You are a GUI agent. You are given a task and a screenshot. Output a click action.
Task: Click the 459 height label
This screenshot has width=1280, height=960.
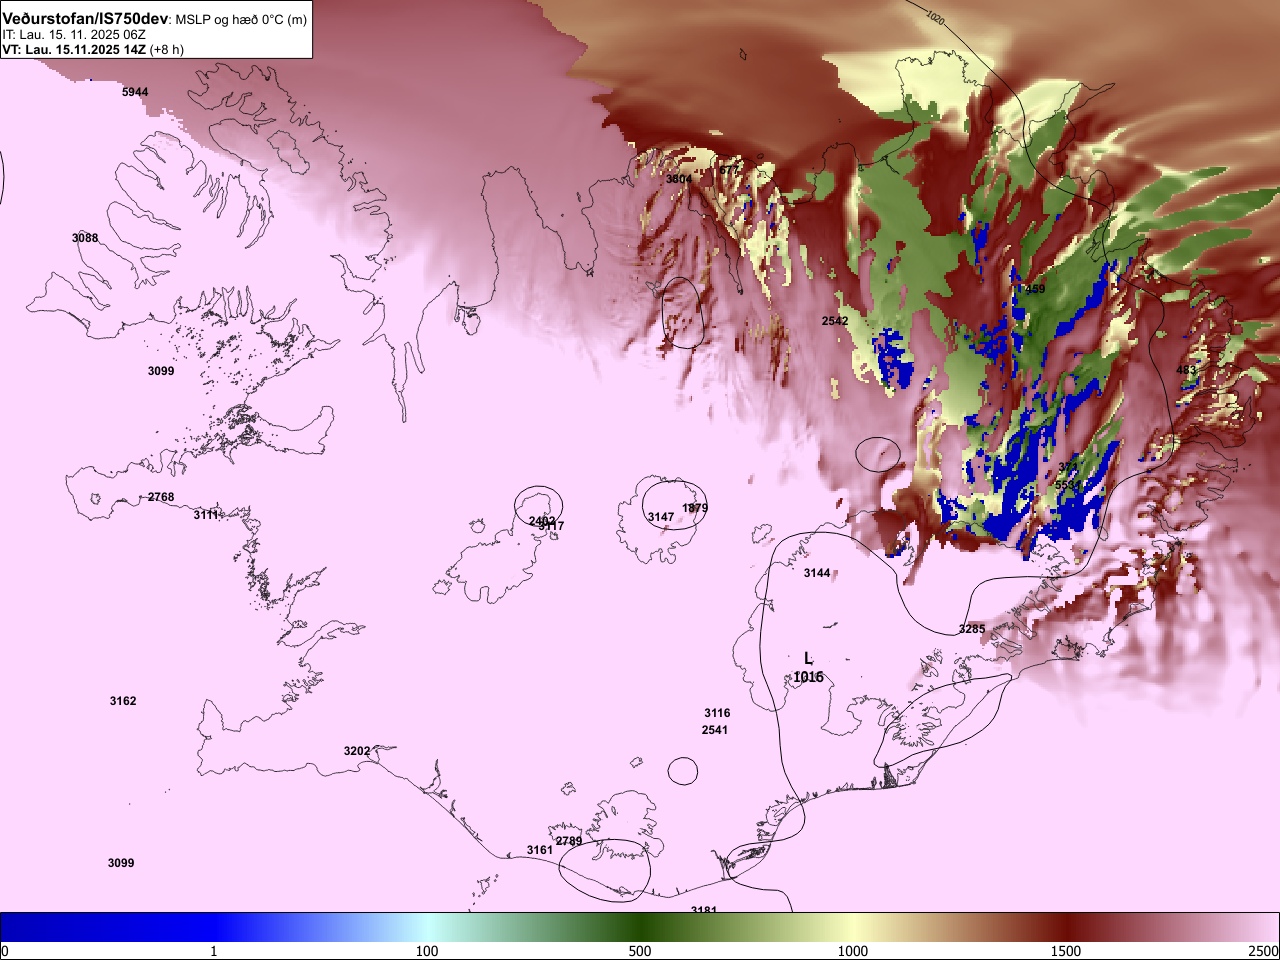(x=1035, y=289)
